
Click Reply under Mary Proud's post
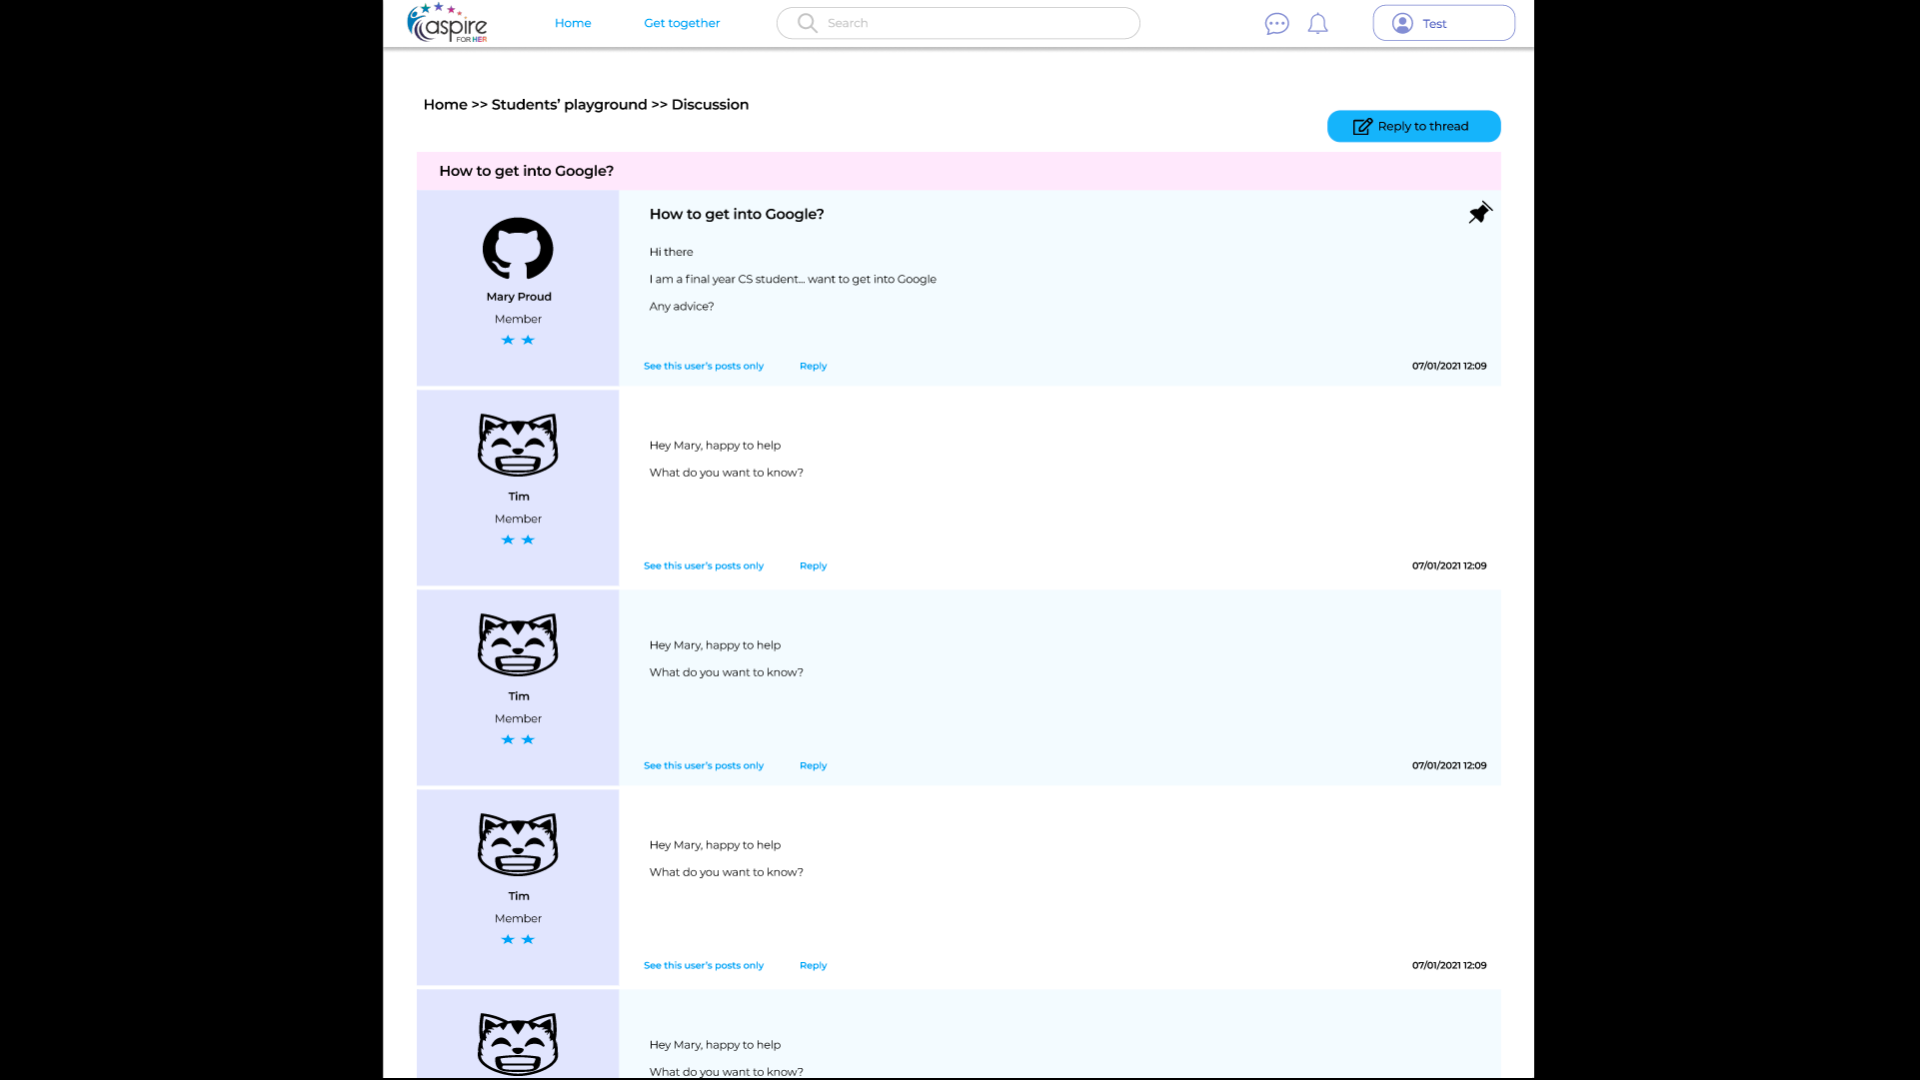click(x=812, y=366)
